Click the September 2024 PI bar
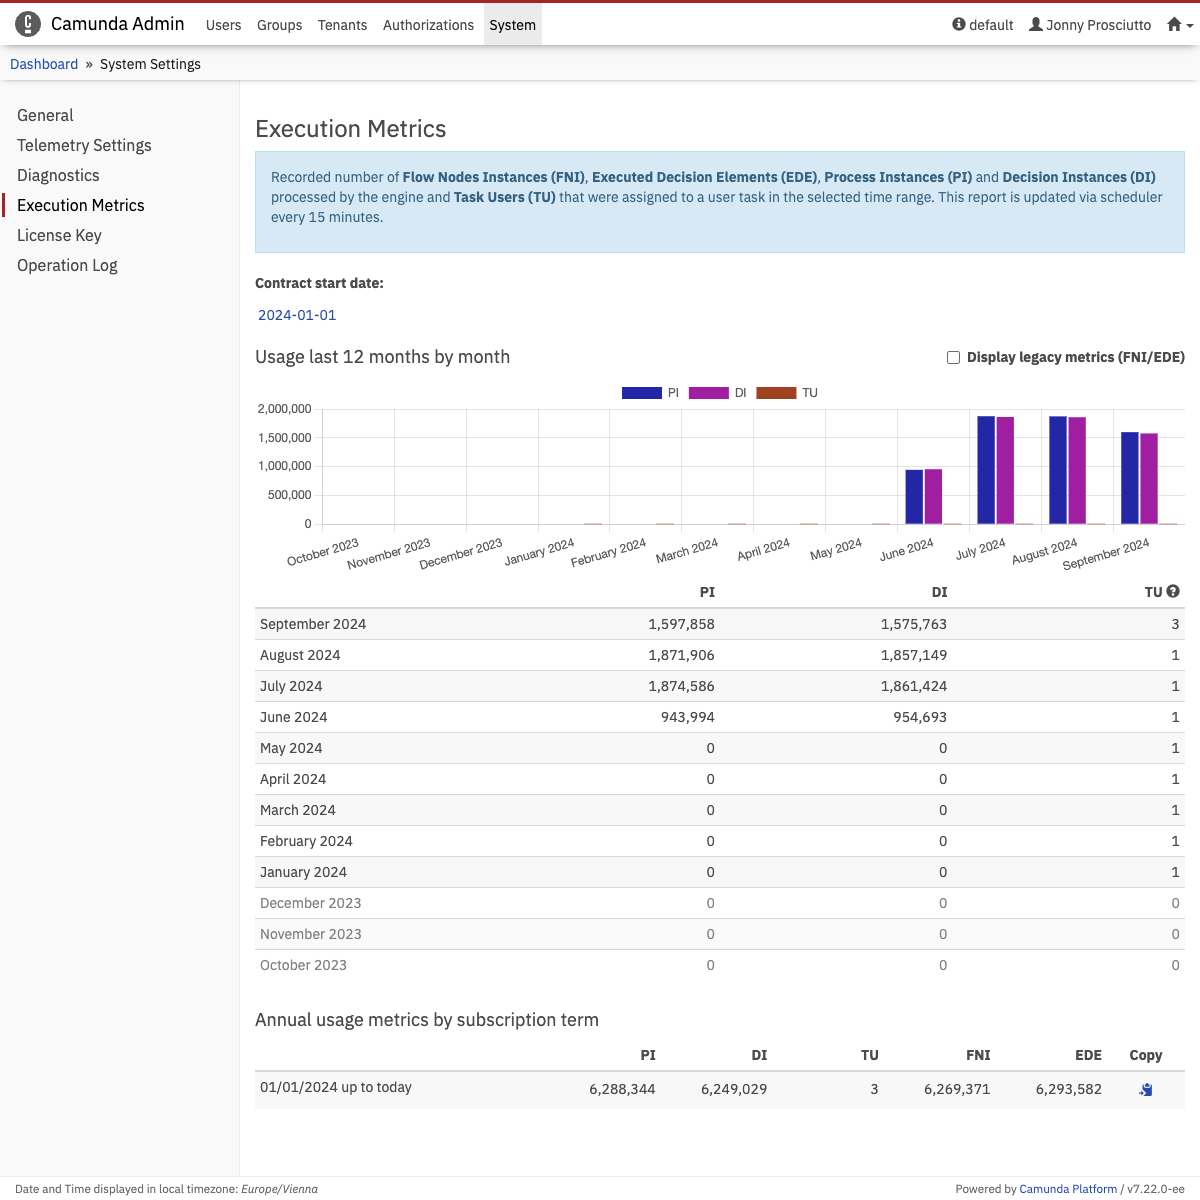Image resolution: width=1200 pixels, height=1200 pixels. tap(1129, 478)
